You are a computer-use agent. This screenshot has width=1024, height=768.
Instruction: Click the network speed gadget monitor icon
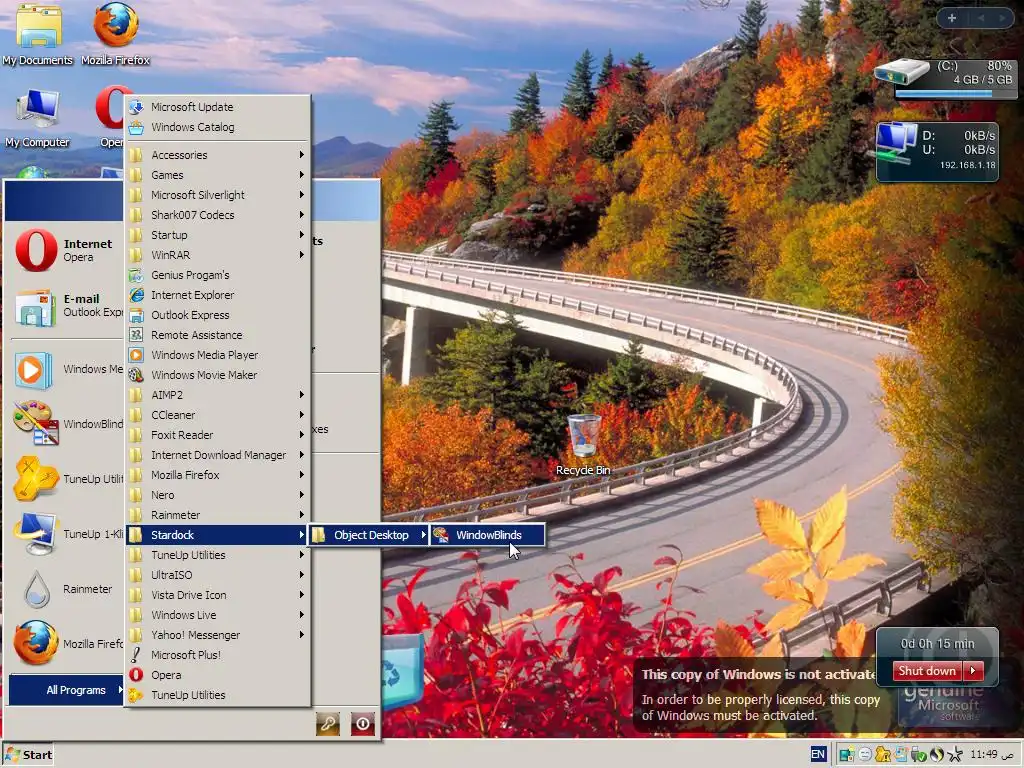[895, 143]
